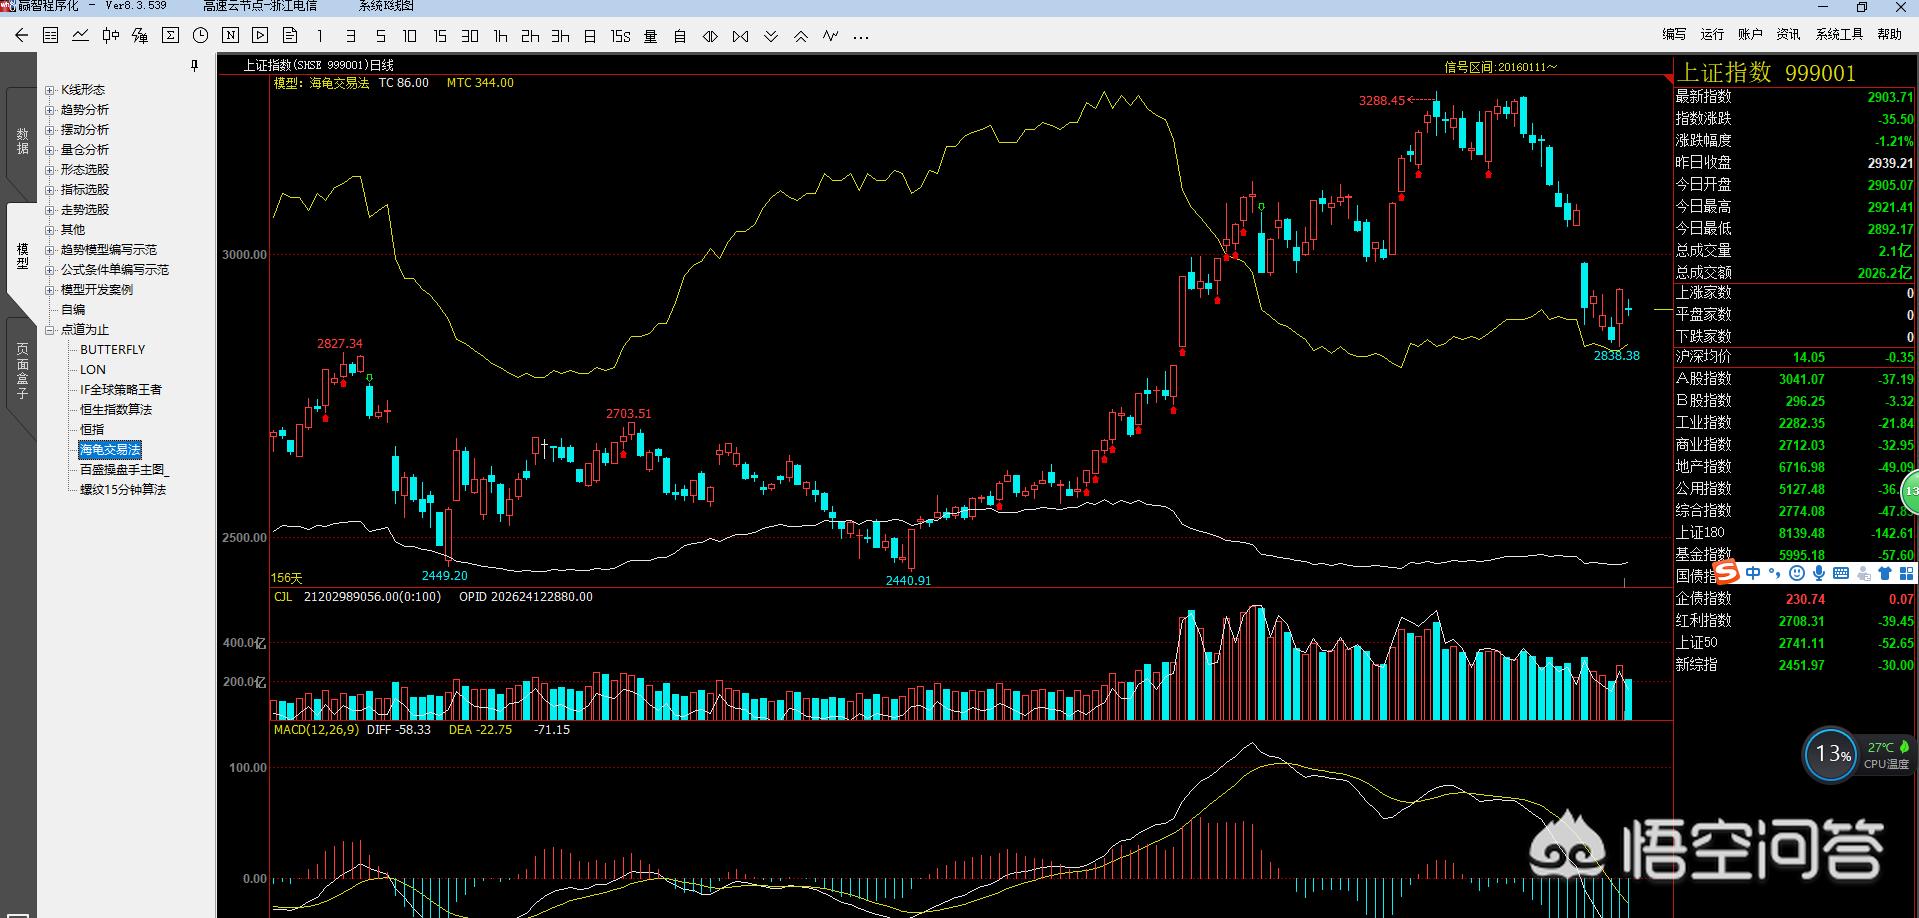1919x918 pixels.
Task: Select the 3-minute period button
Action: coord(350,36)
